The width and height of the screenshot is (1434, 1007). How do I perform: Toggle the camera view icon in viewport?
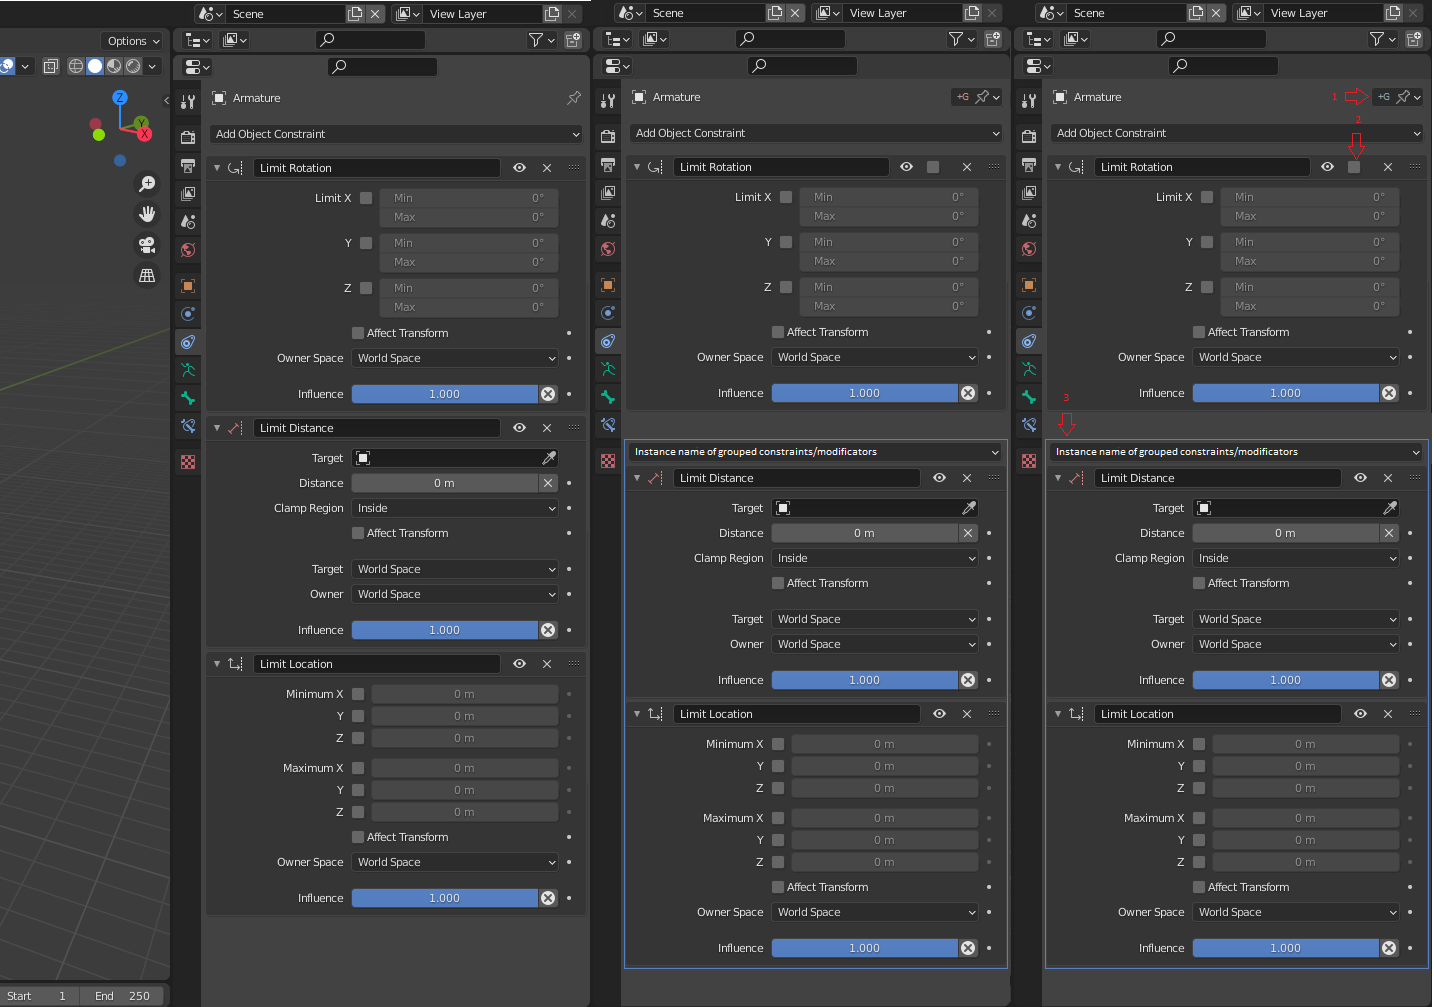pos(147,245)
